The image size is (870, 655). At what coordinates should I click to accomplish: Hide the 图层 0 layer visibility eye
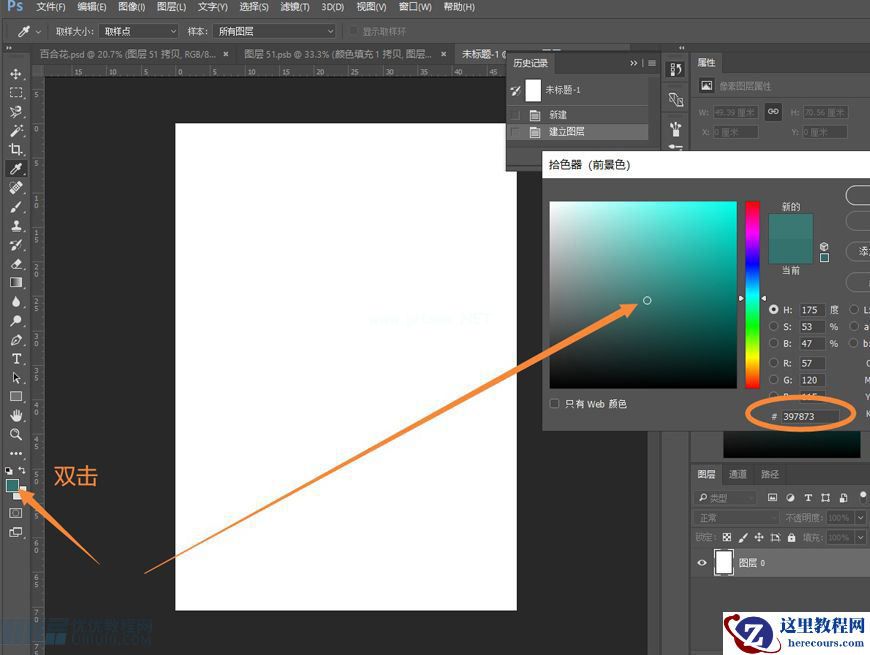pos(704,562)
